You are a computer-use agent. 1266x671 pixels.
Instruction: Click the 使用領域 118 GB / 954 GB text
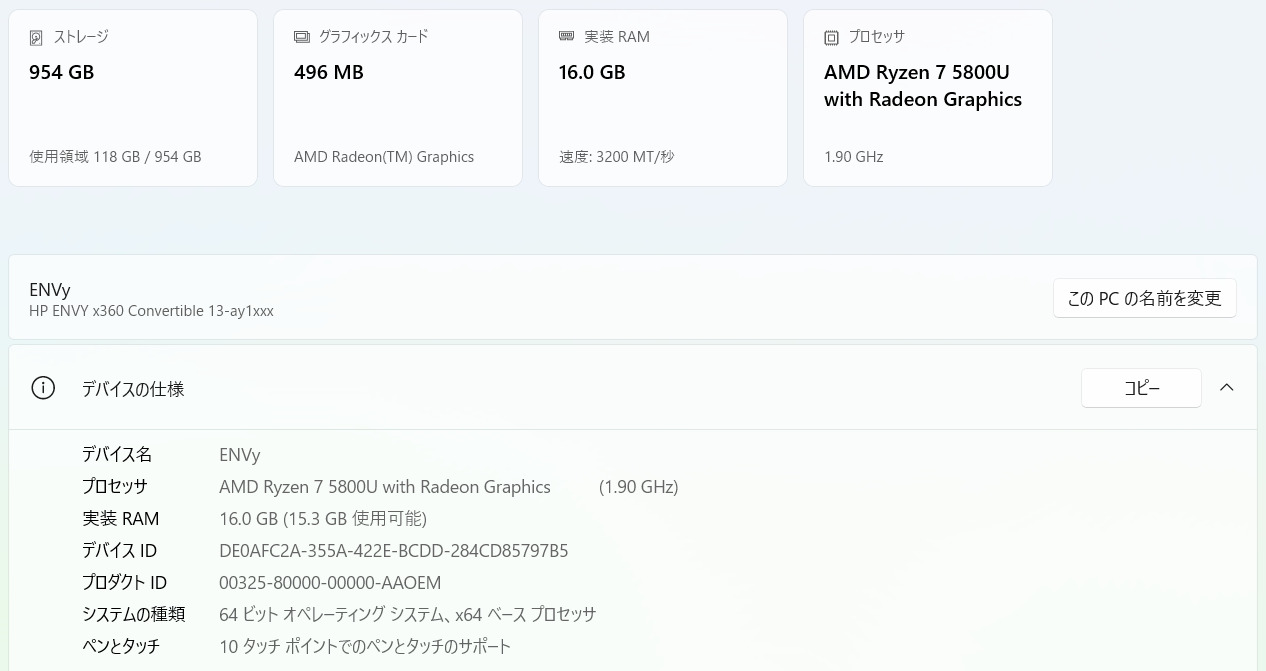click(115, 157)
